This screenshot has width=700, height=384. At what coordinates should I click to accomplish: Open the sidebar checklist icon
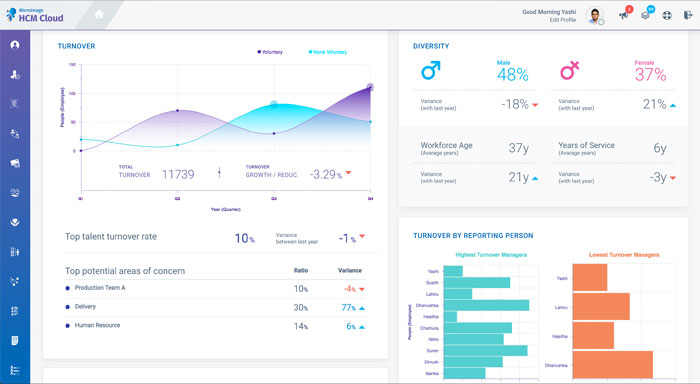tap(15, 370)
